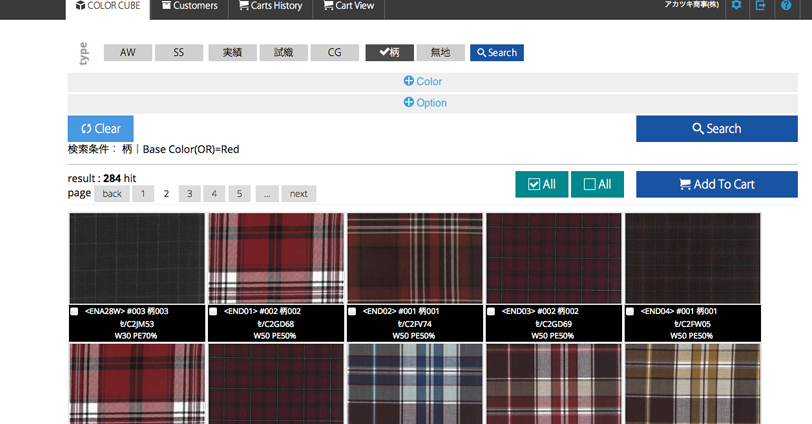
Task: Open the Customers tab
Action: 190,6
